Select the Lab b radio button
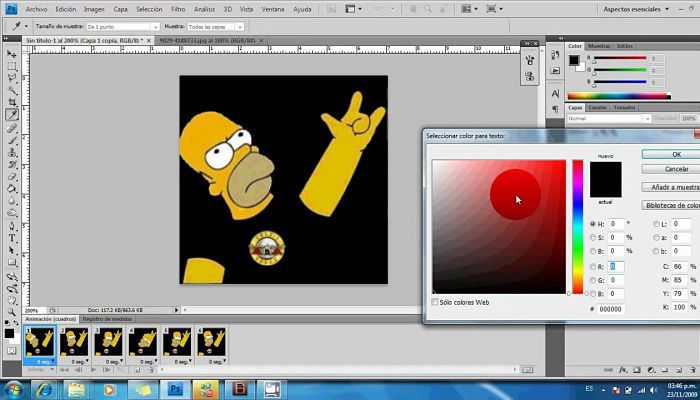This screenshot has width=700, height=400. coord(656,251)
